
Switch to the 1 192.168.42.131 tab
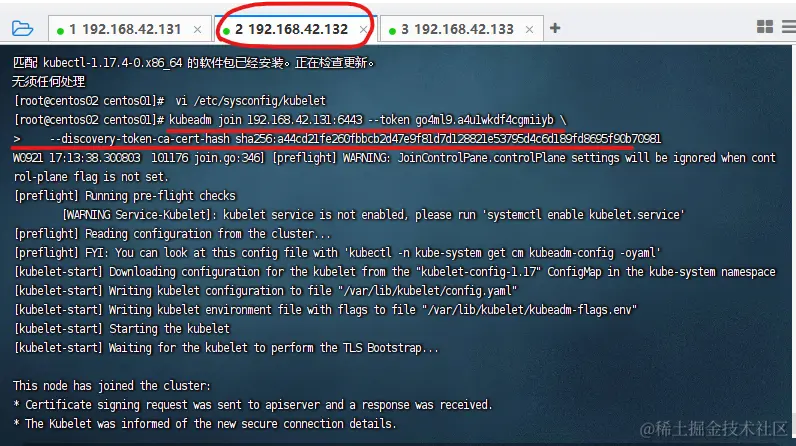pyautogui.click(x=125, y=29)
